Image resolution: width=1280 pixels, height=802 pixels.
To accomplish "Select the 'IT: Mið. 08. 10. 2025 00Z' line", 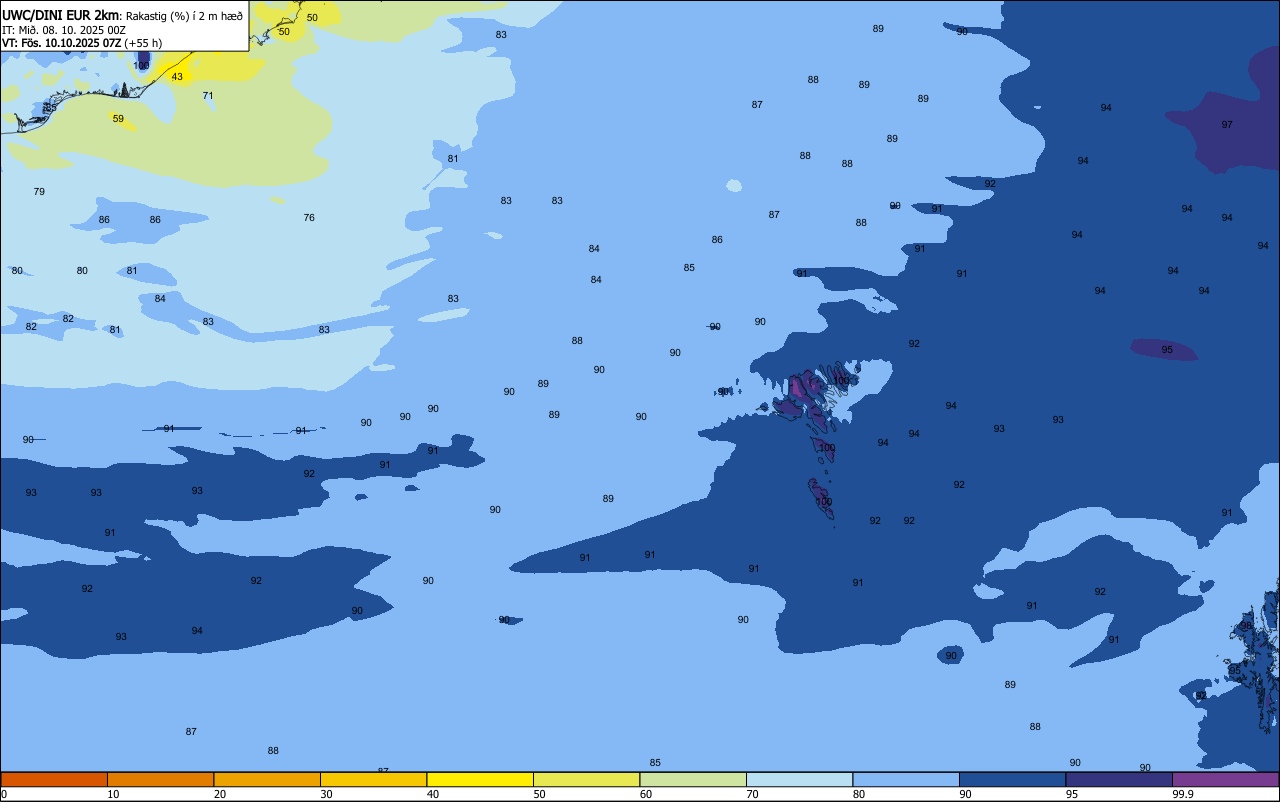I will point(64,29).
